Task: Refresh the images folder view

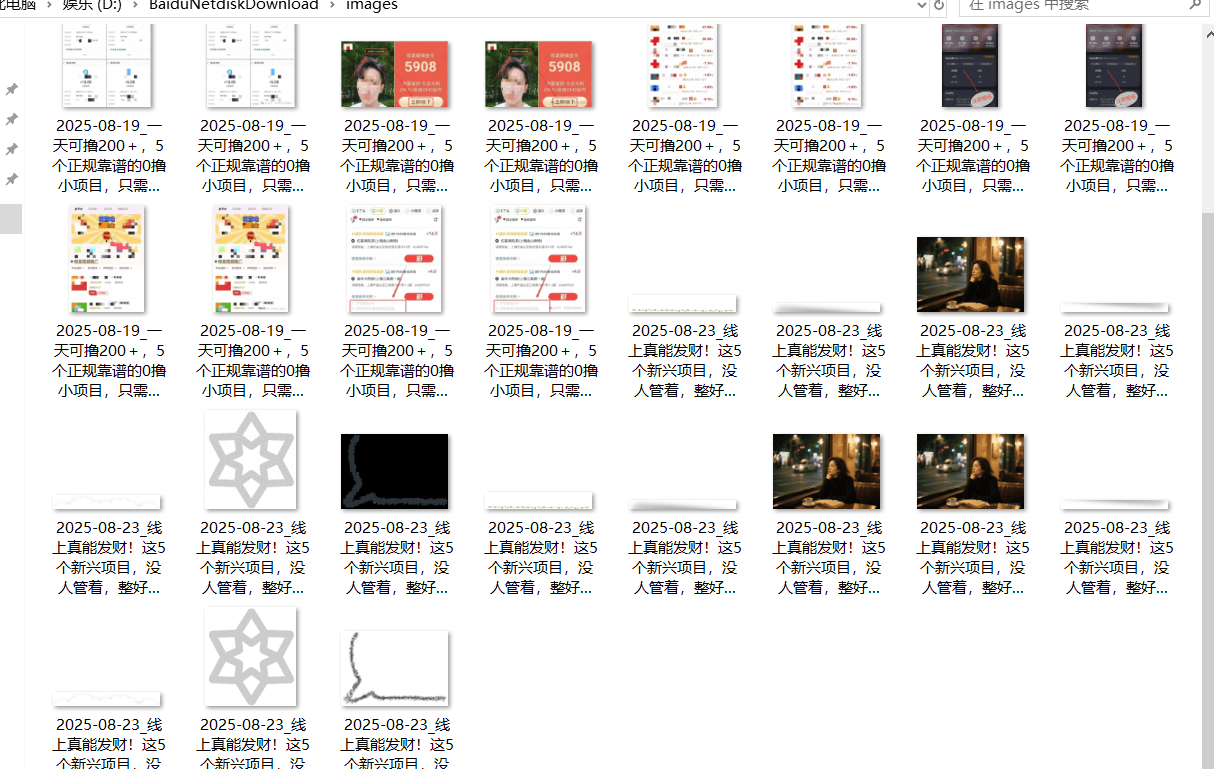Action: click(936, 6)
